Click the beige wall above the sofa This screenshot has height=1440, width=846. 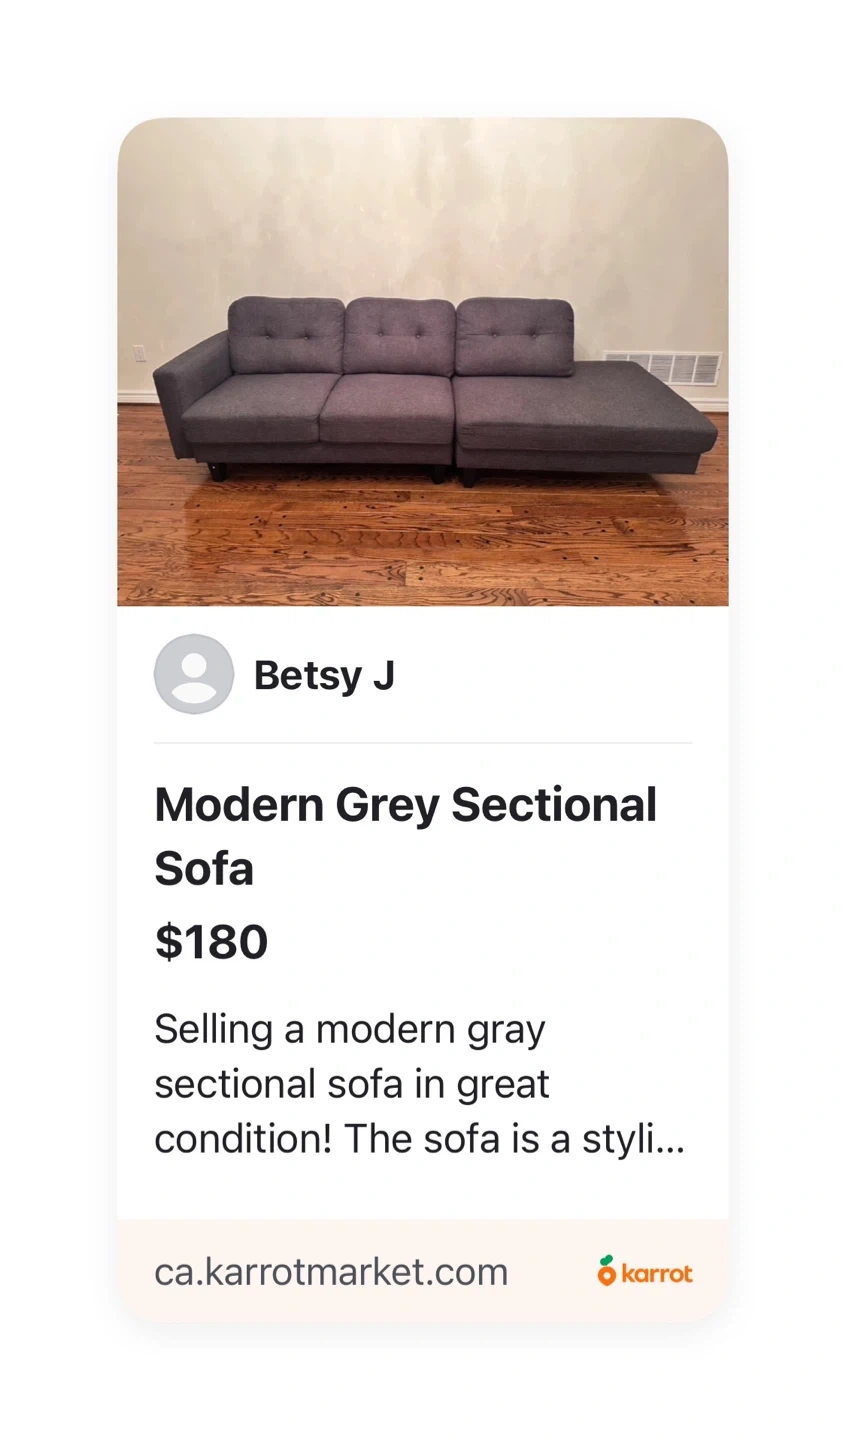(x=423, y=210)
